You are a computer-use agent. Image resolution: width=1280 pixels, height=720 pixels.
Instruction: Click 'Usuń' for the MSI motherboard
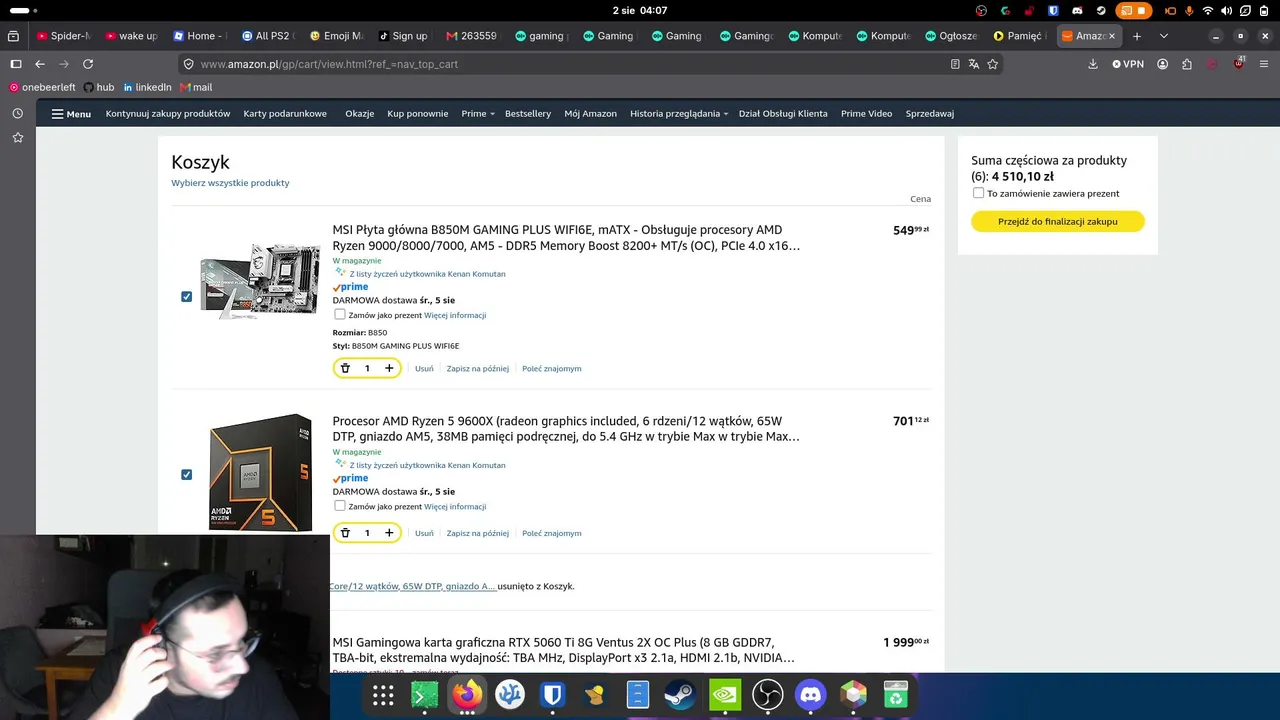pos(424,369)
